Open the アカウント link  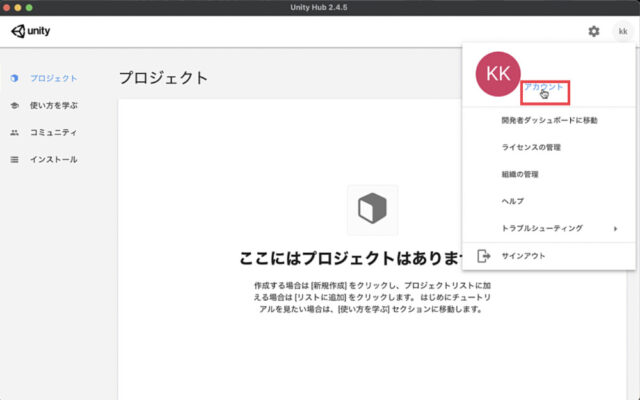tap(543, 87)
